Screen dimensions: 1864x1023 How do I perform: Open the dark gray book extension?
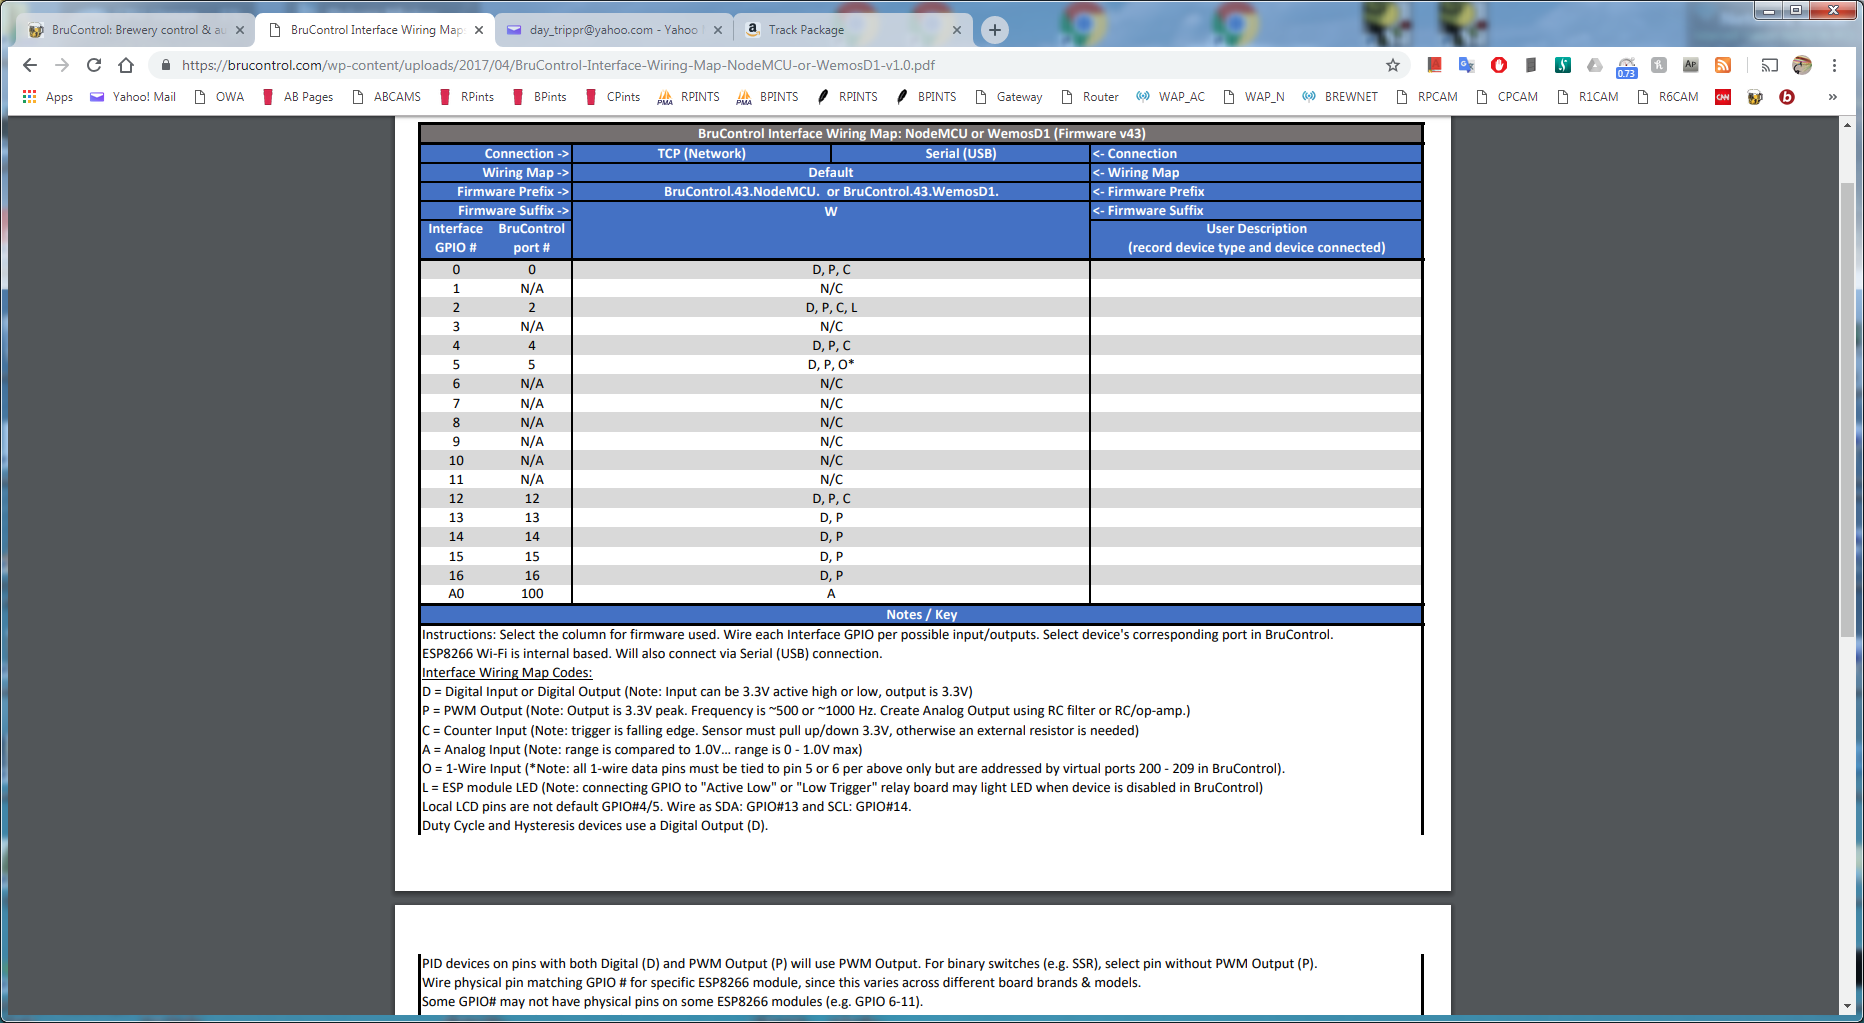tap(1530, 65)
